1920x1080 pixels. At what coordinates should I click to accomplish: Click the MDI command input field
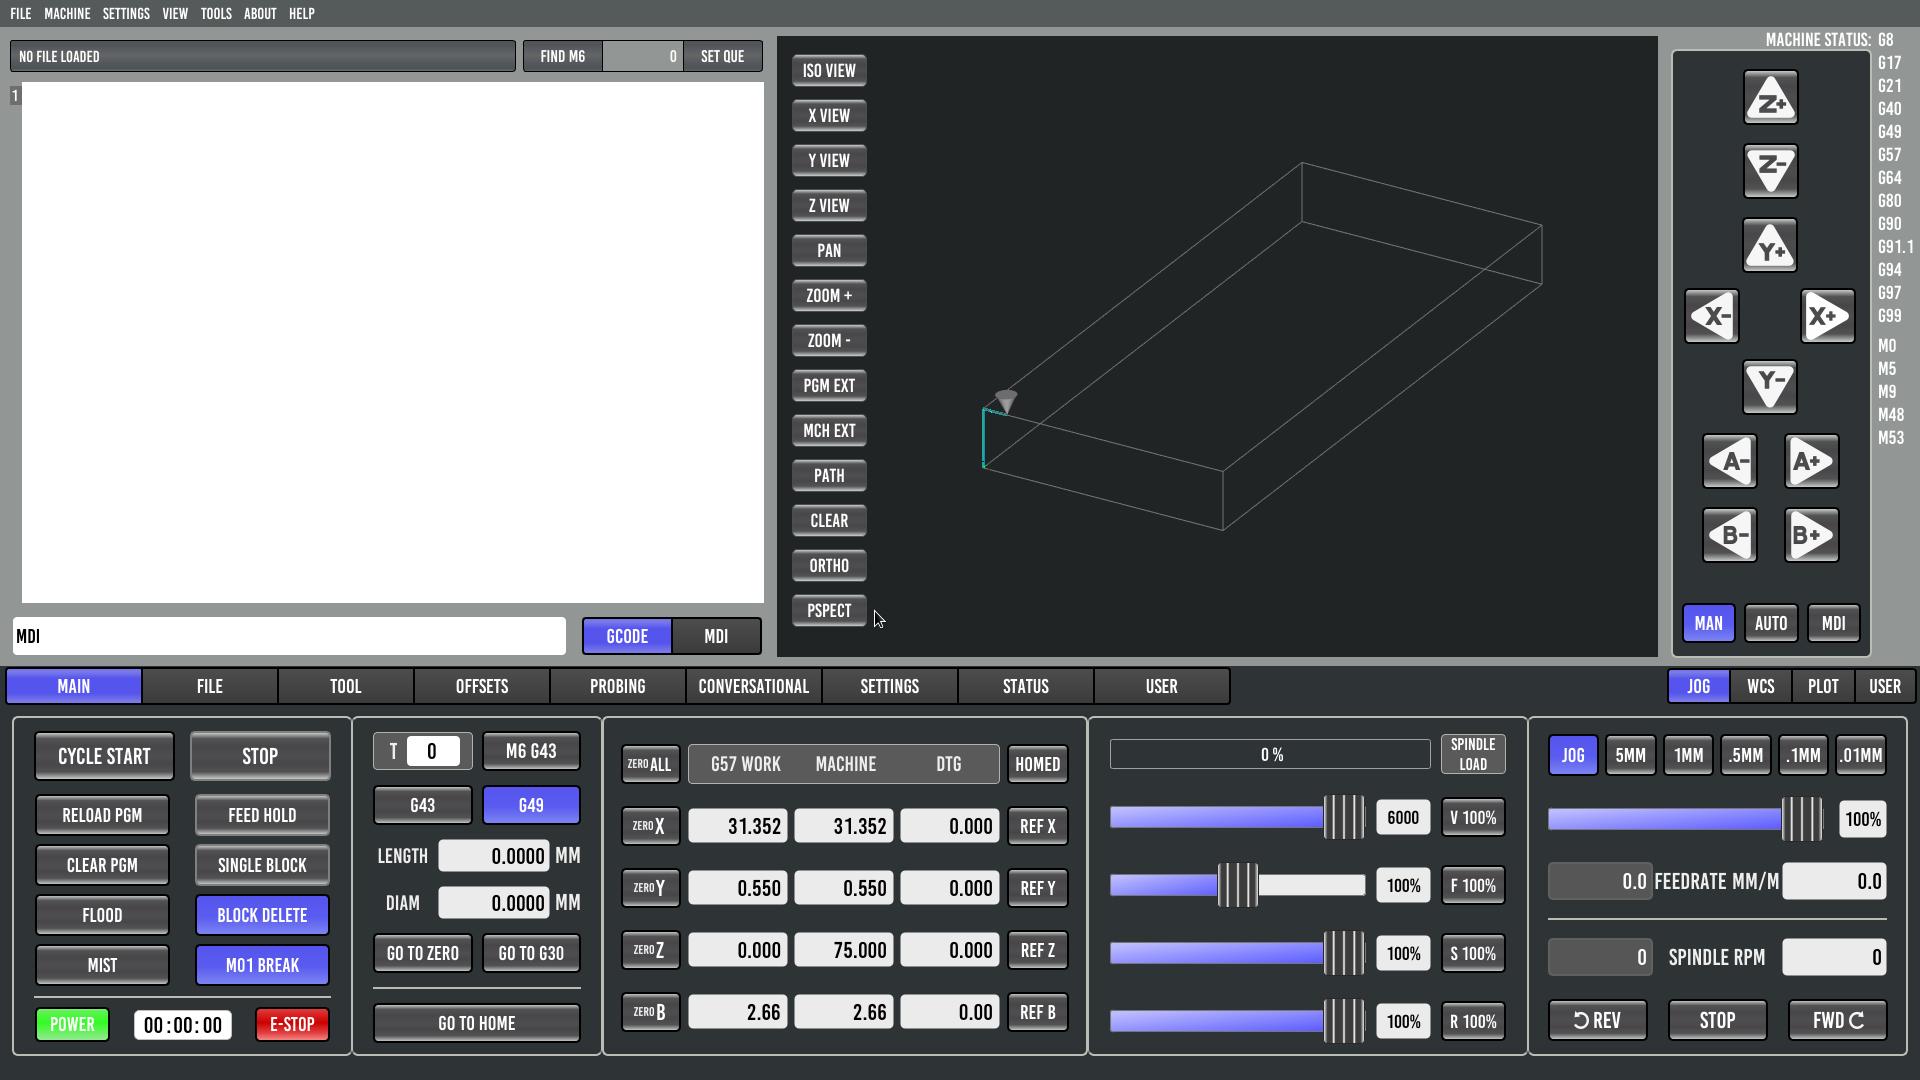click(x=290, y=636)
